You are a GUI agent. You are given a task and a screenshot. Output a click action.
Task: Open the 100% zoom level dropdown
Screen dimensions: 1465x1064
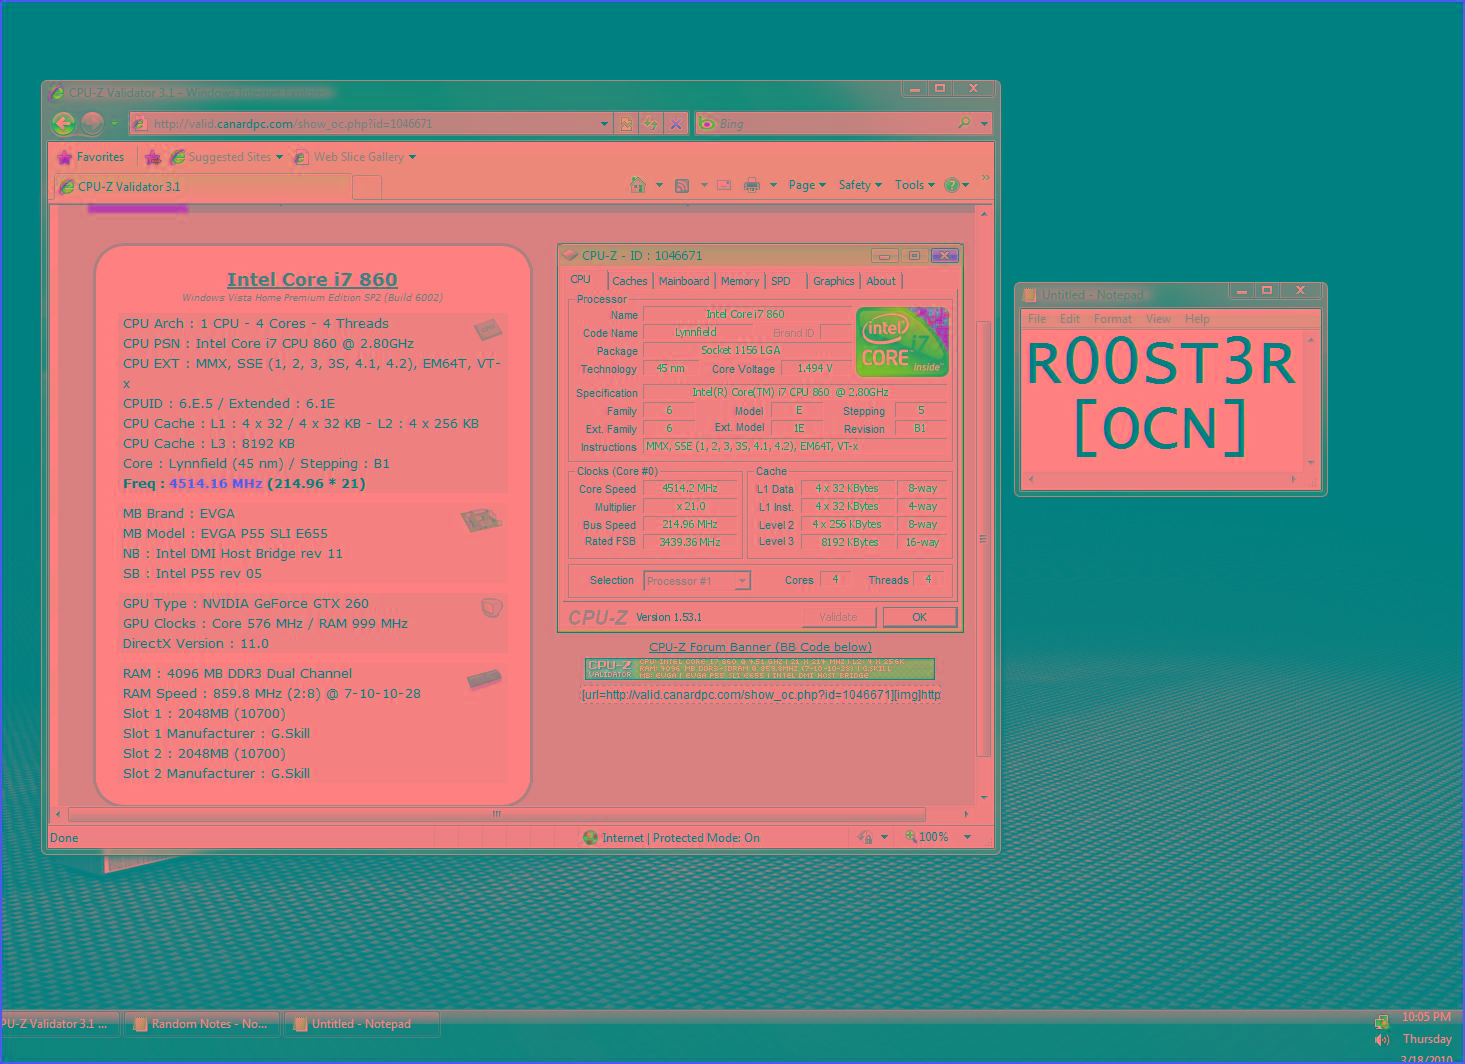[x=968, y=837]
